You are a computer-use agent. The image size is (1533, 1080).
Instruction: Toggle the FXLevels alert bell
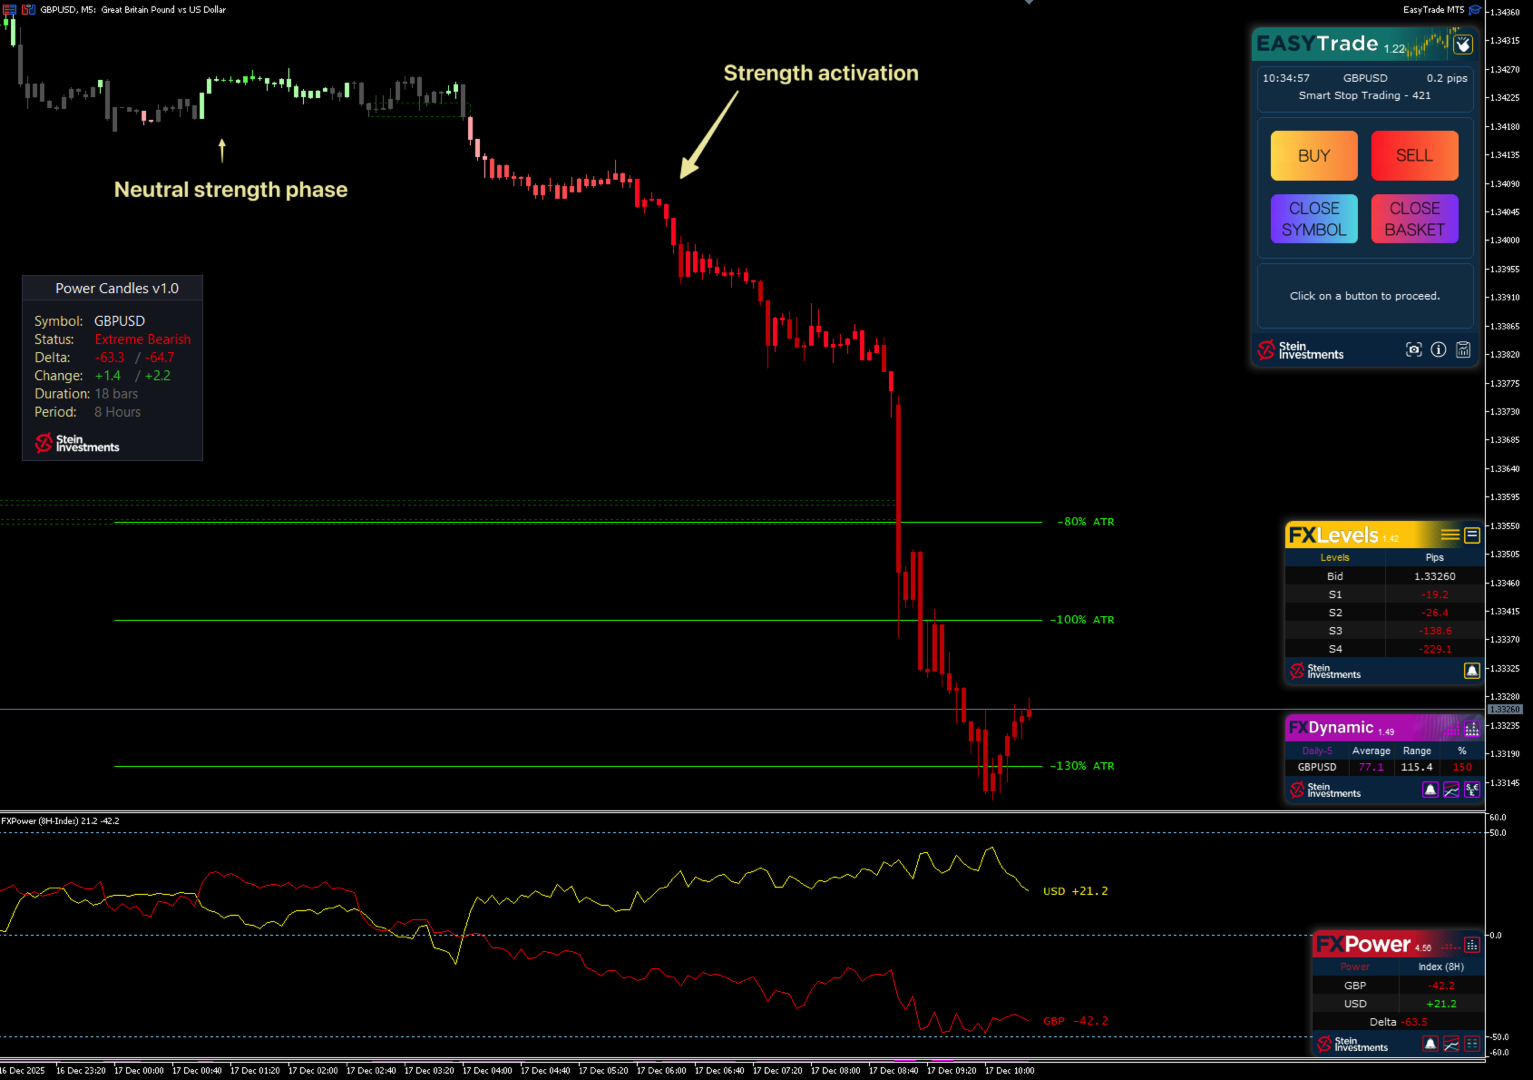pos(1472,671)
